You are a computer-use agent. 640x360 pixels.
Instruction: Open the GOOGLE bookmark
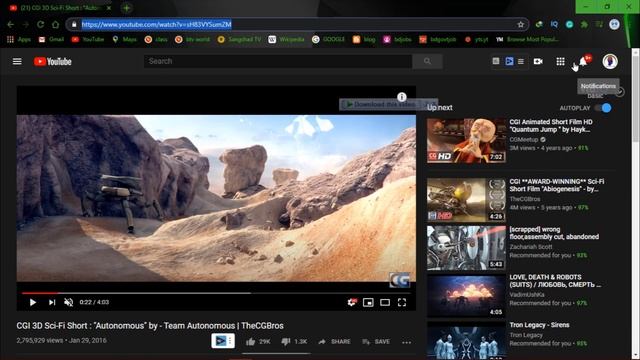pos(328,40)
